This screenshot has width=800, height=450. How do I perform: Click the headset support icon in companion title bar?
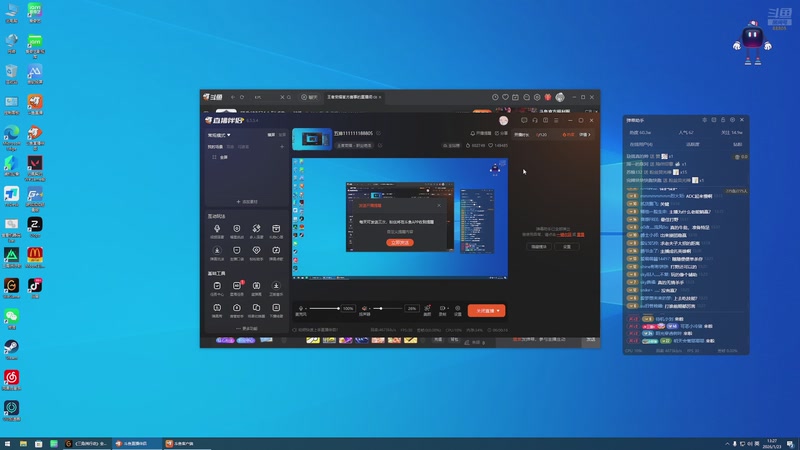535,120
